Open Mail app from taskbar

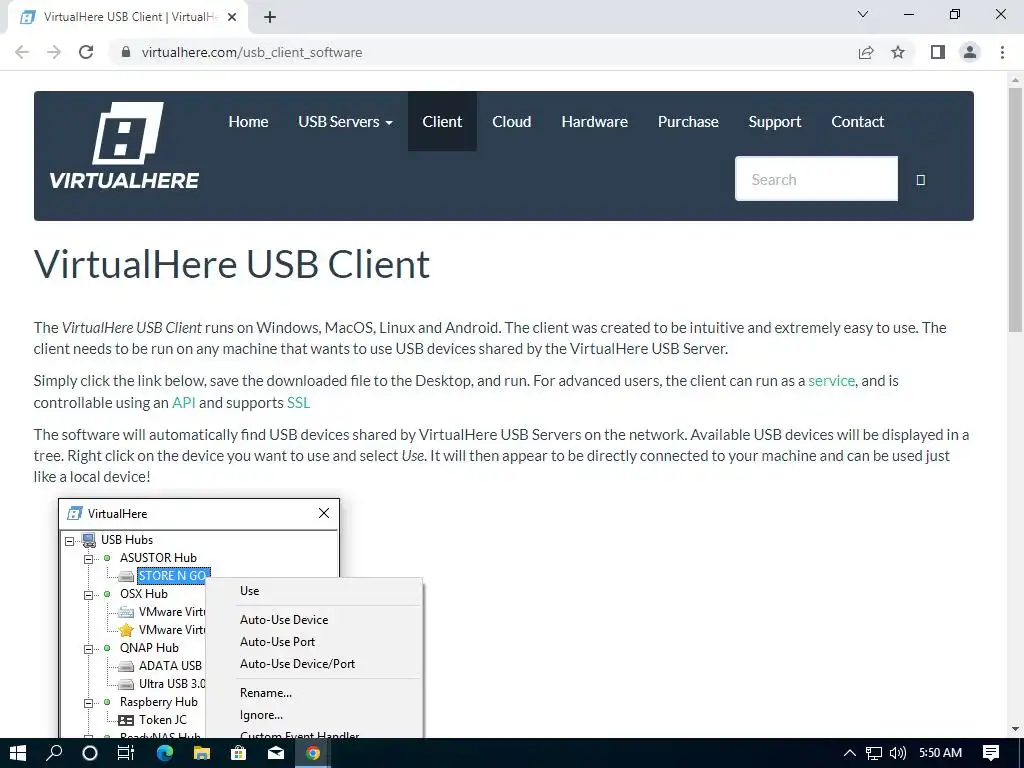coord(276,753)
